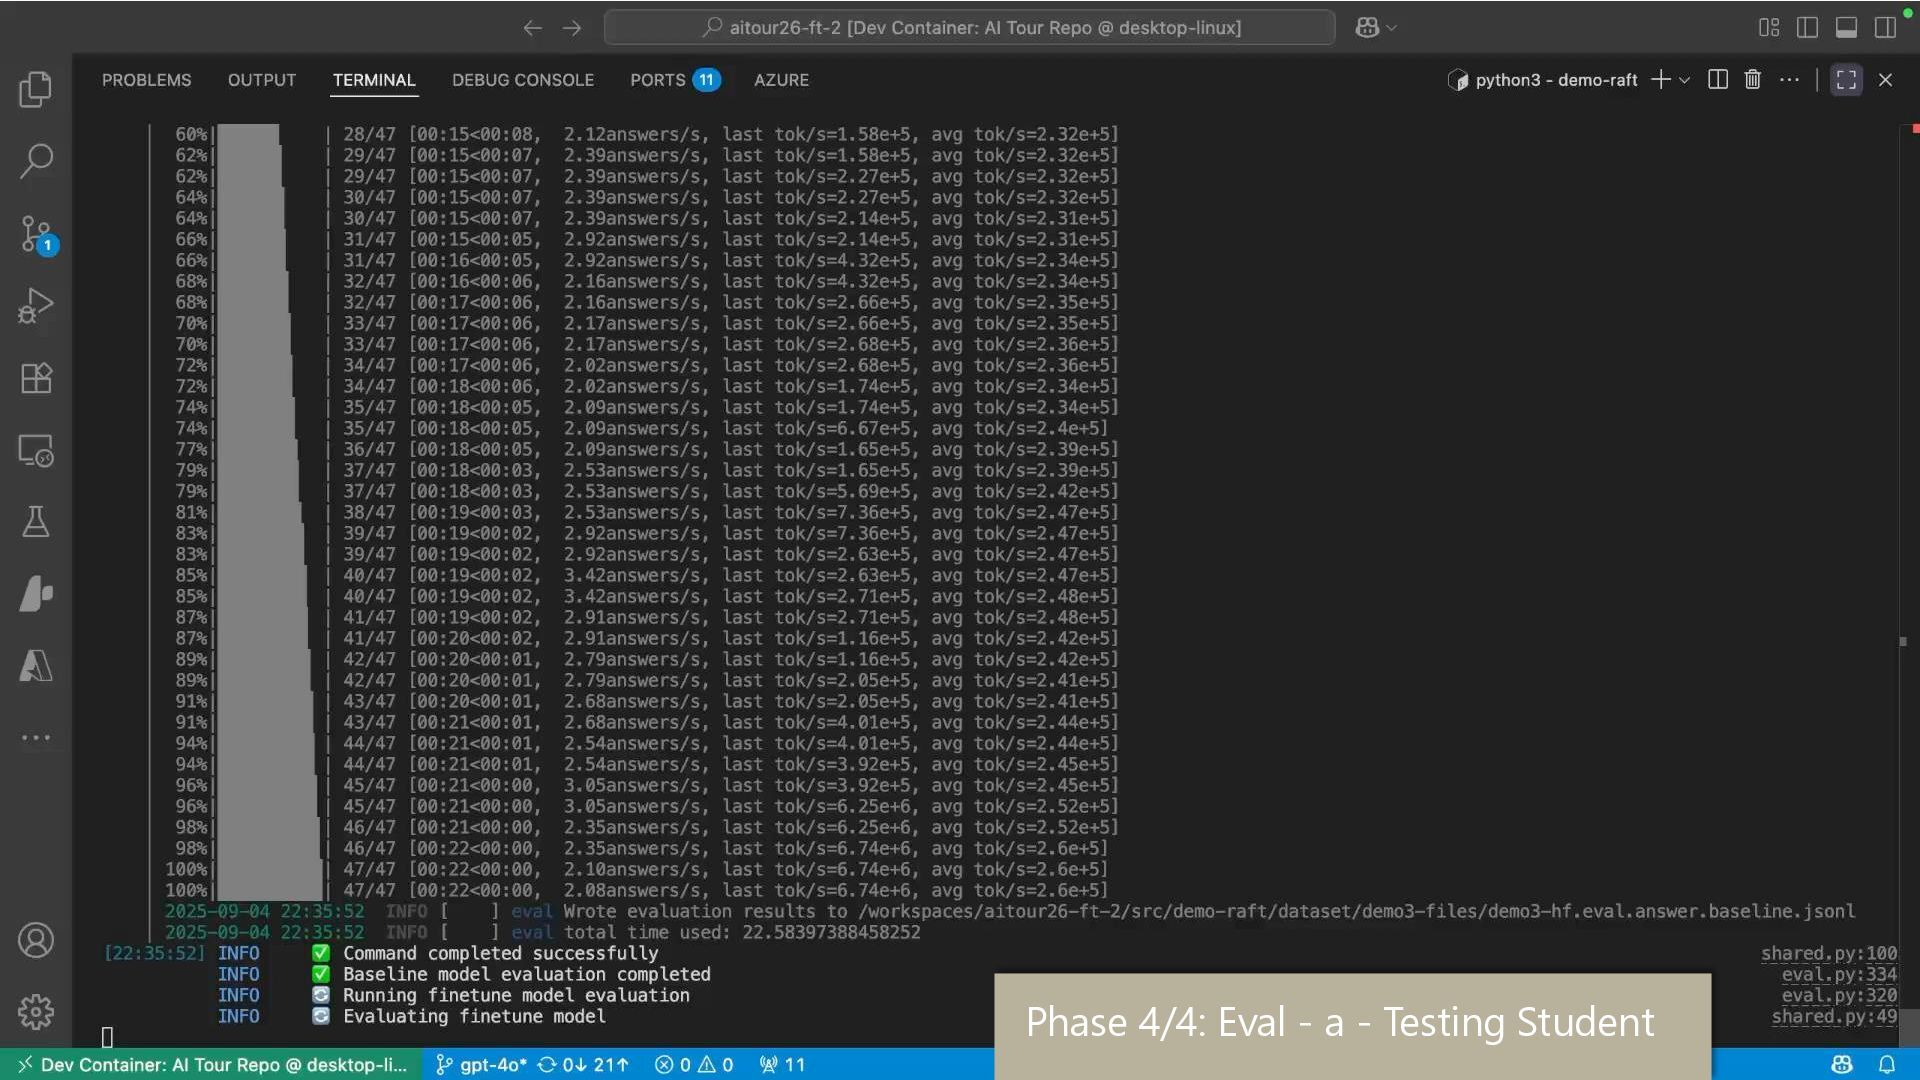This screenshot has height=1080, width=1920.
Task: Open Source Control view with 1 change
Action: [x=36, y=234]
